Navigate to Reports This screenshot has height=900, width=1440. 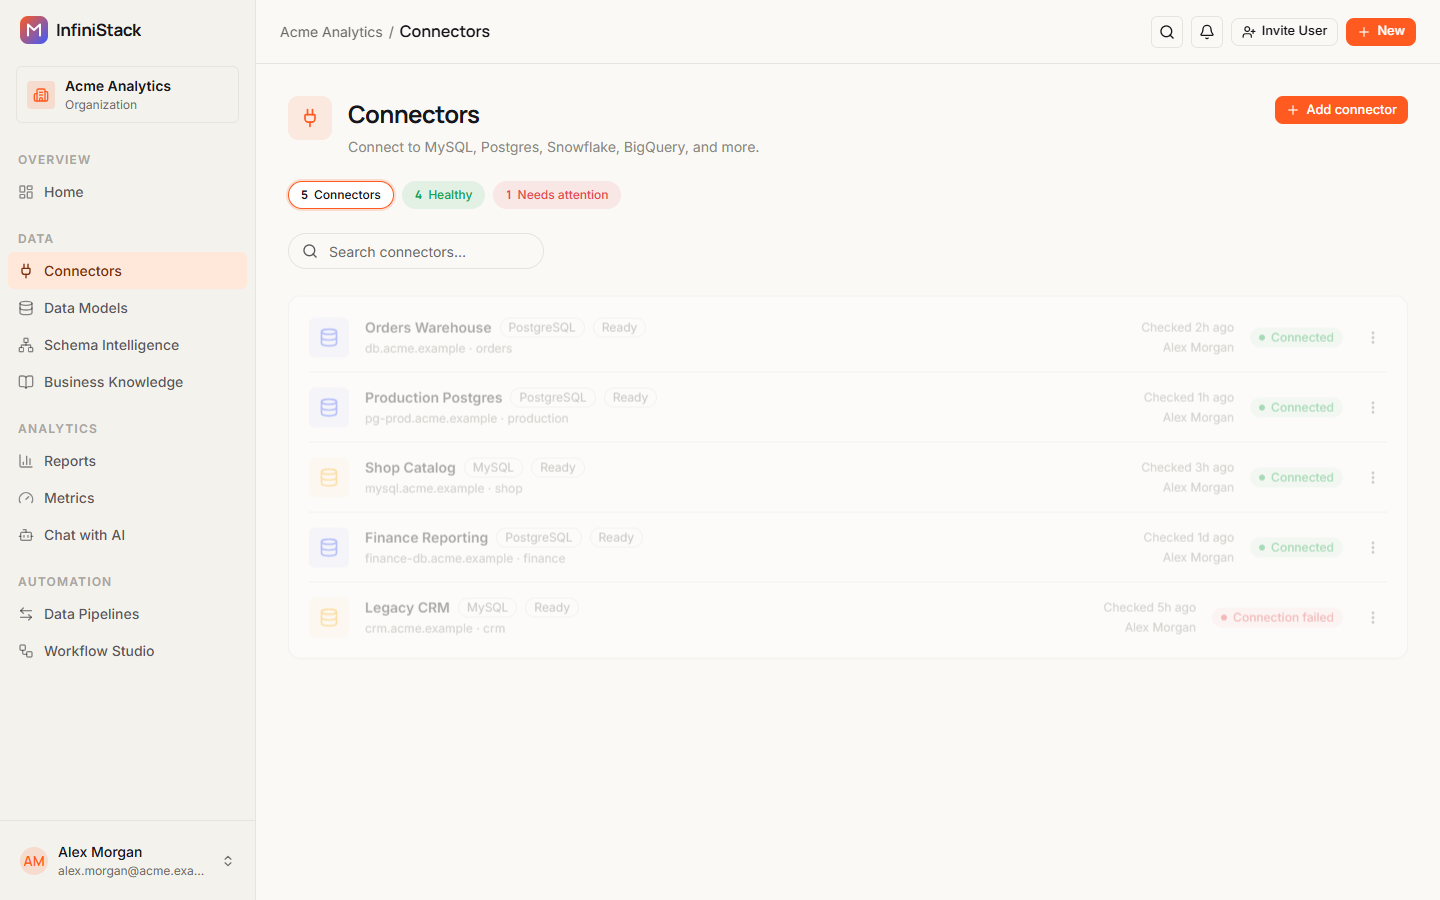click(127, 461)
